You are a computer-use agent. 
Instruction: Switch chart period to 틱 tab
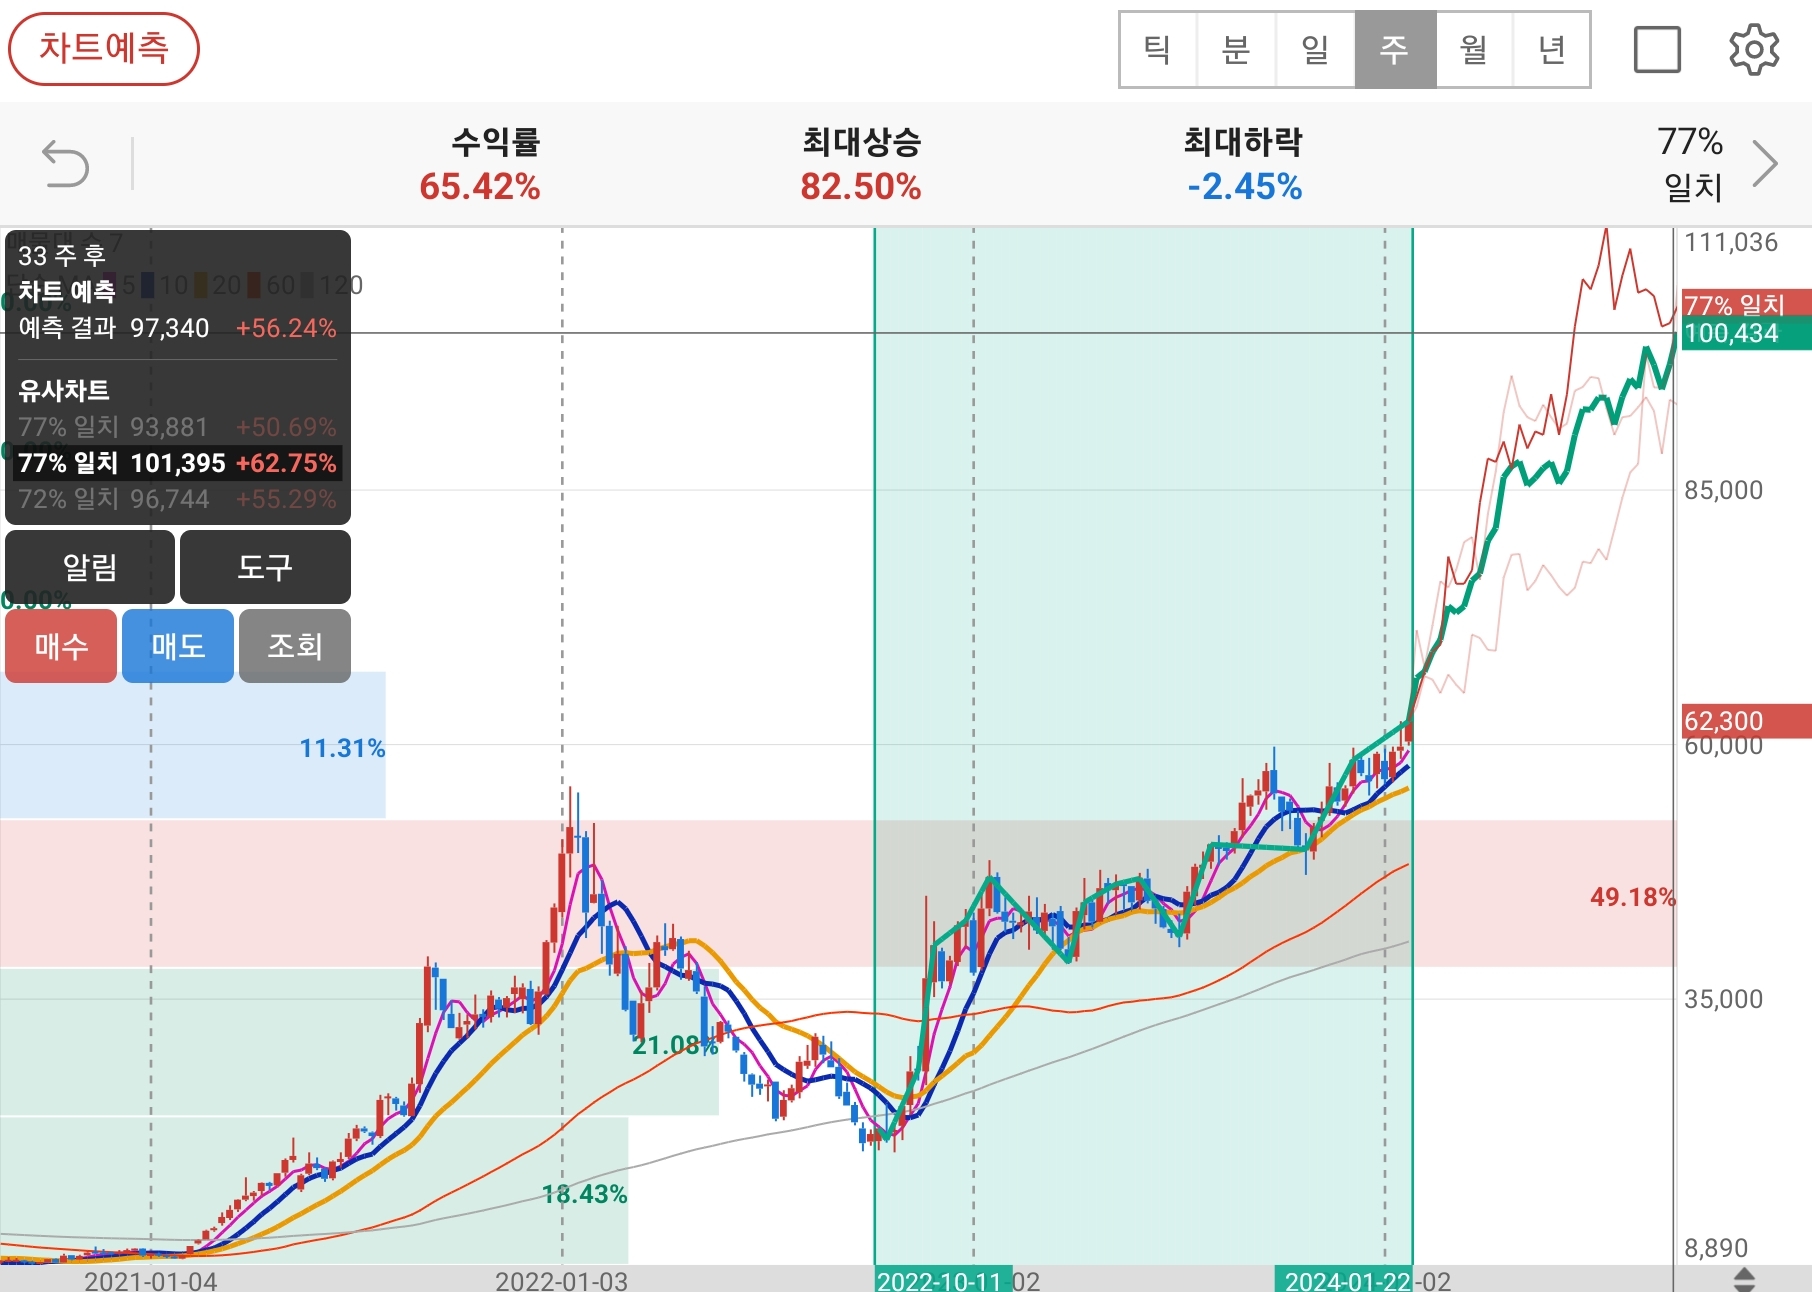[1158, 50]
